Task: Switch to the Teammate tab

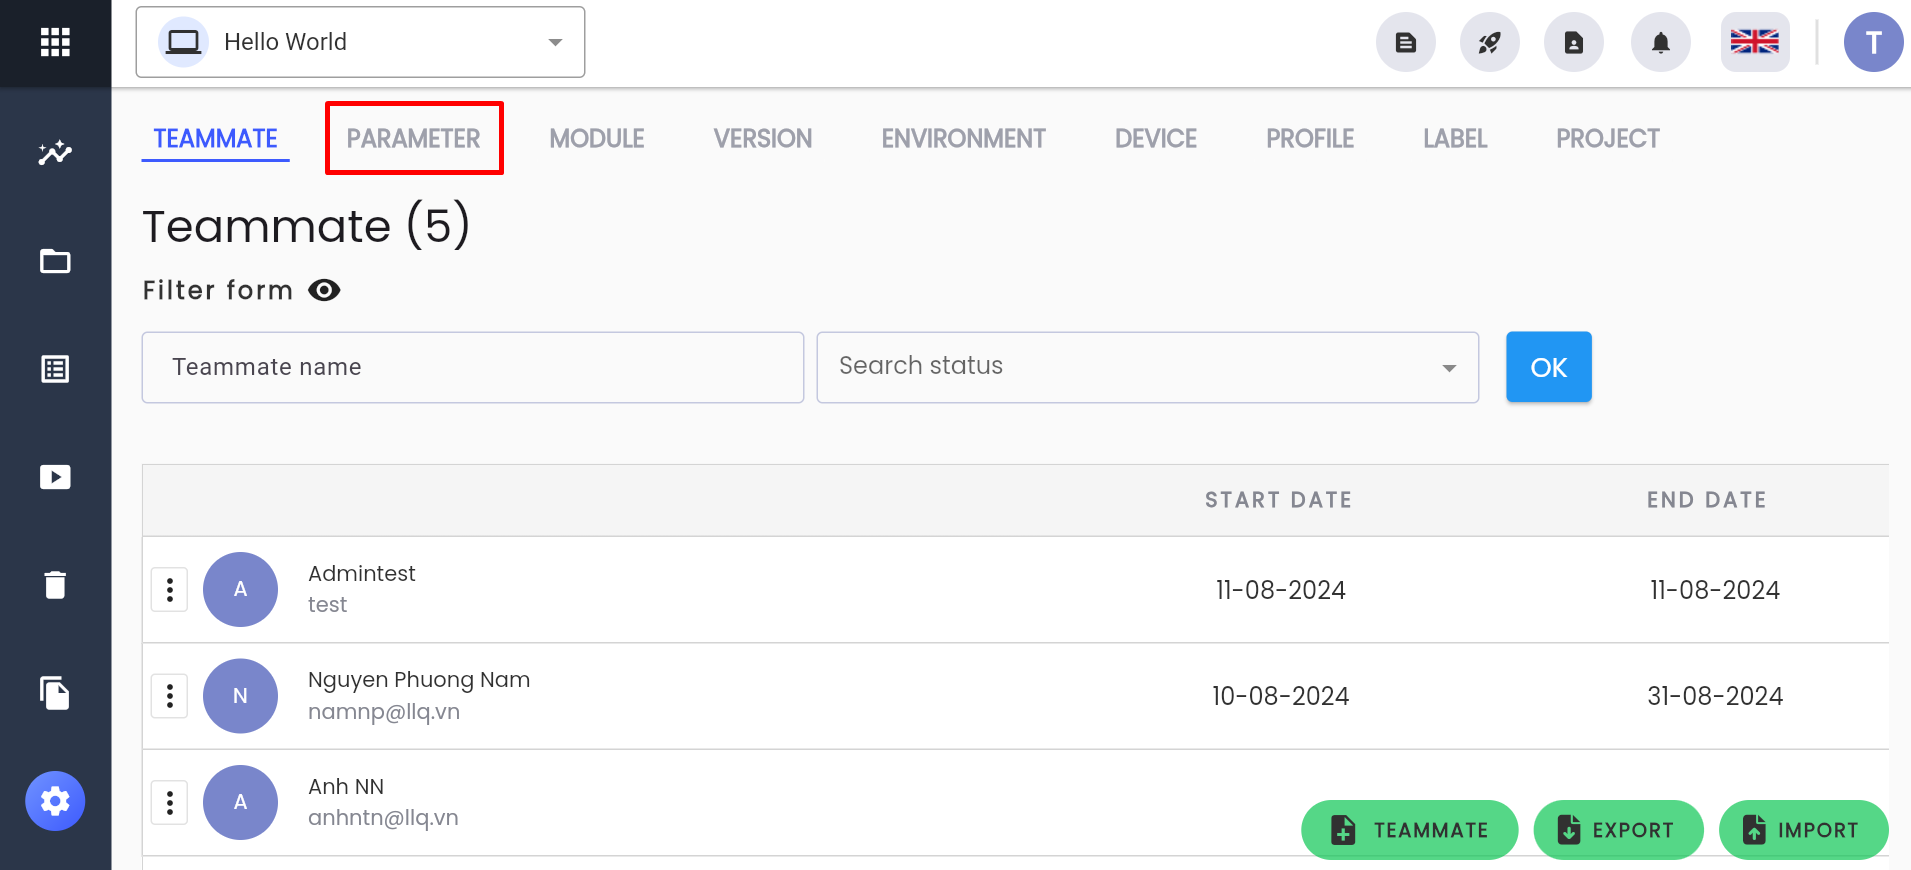Action: click(215, 139)
